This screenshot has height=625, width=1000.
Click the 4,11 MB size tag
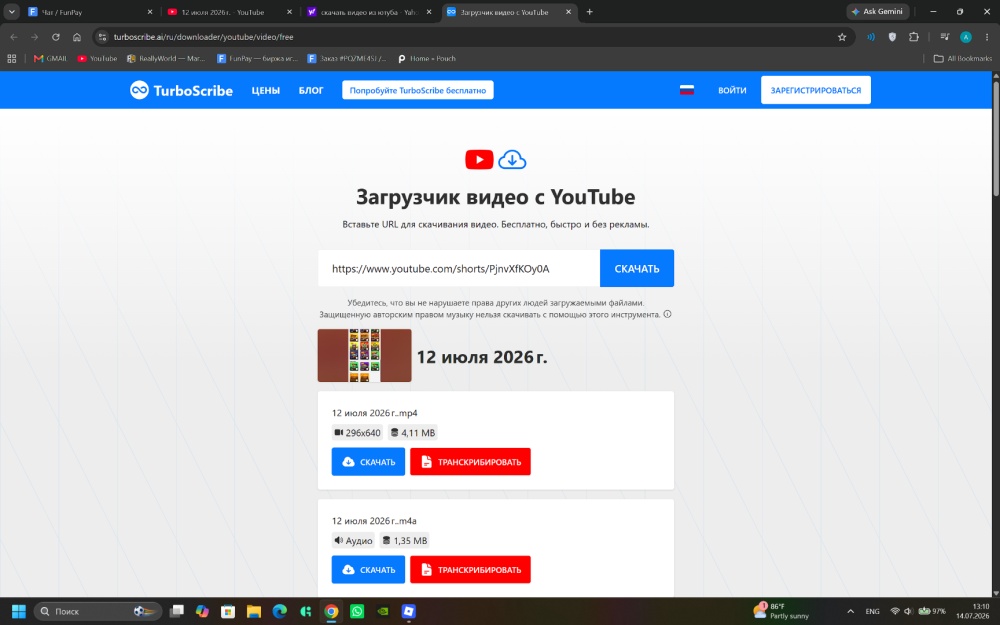(412, 432)
